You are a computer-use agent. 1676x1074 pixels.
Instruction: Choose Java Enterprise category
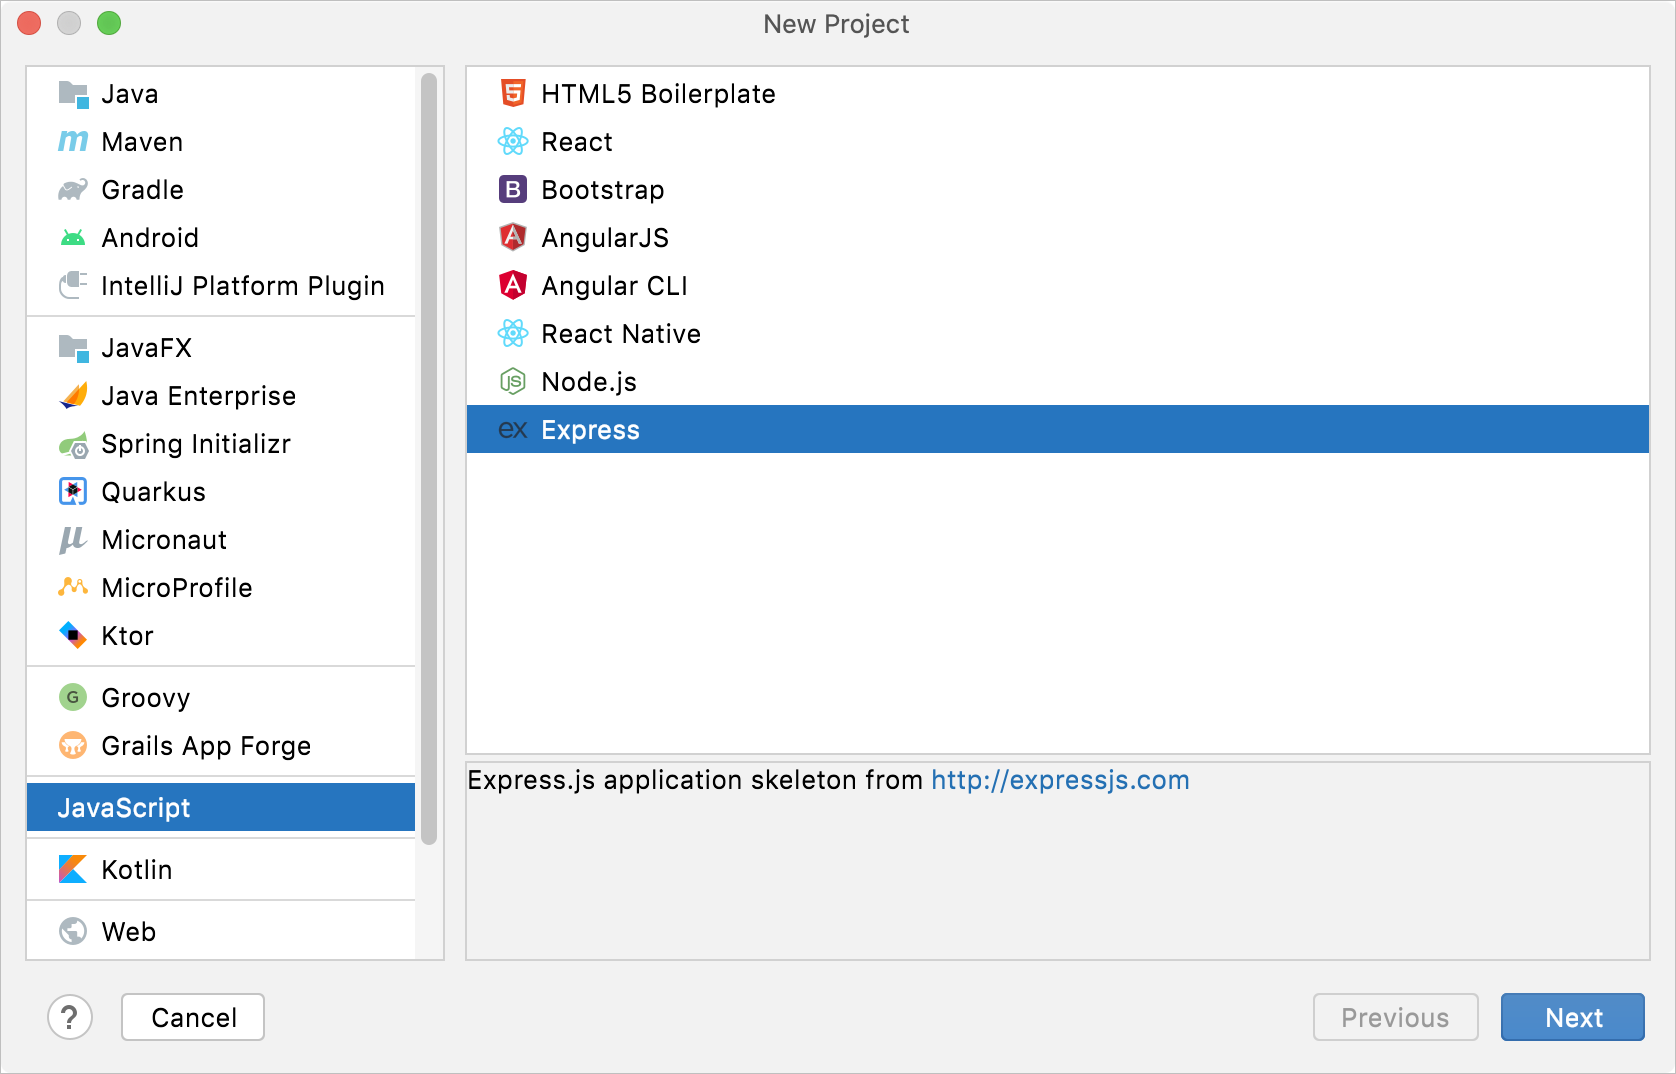click(x=221, y=396)
